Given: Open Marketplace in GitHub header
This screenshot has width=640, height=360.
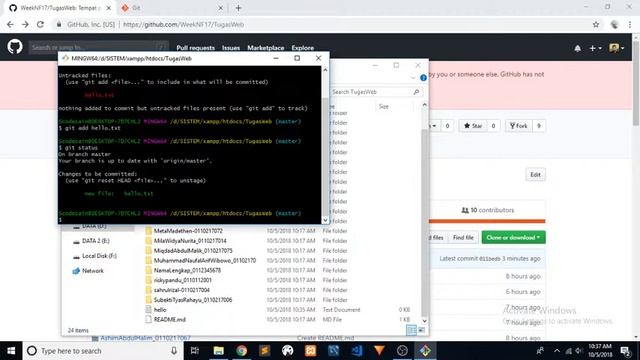Looking at the screenshot, I should pos(266,48).
